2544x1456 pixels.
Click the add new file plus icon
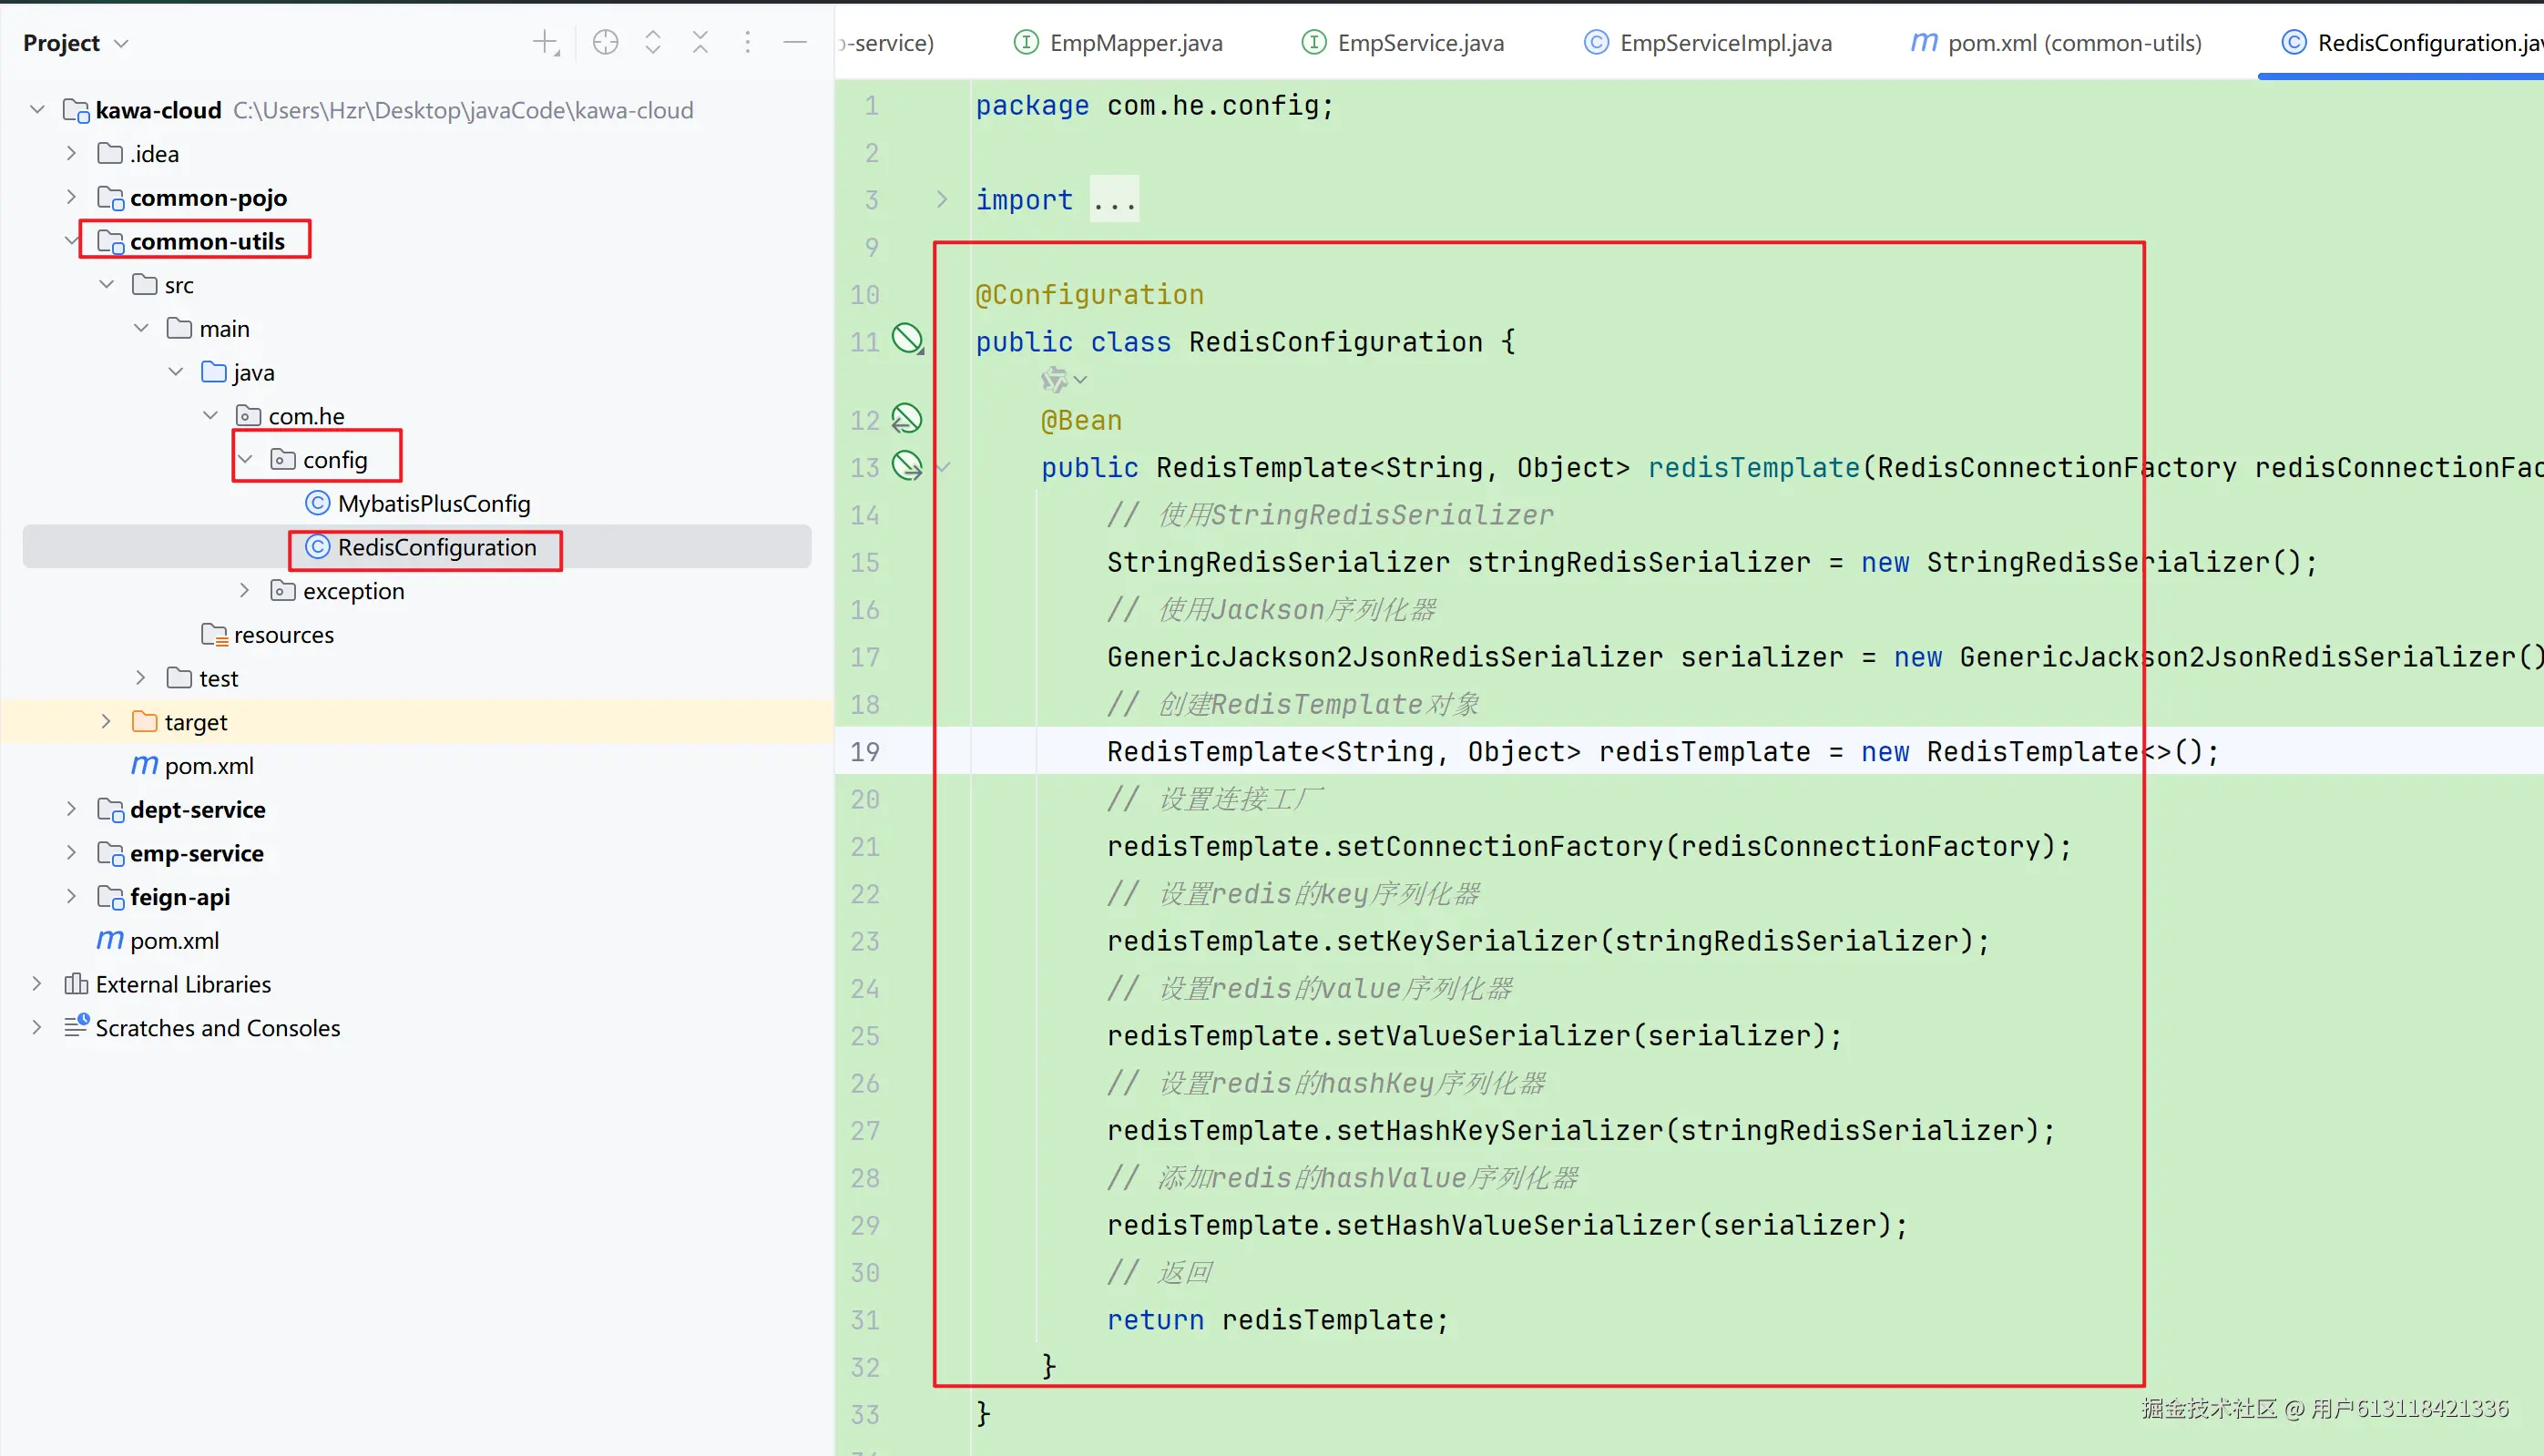coord(545,42)
